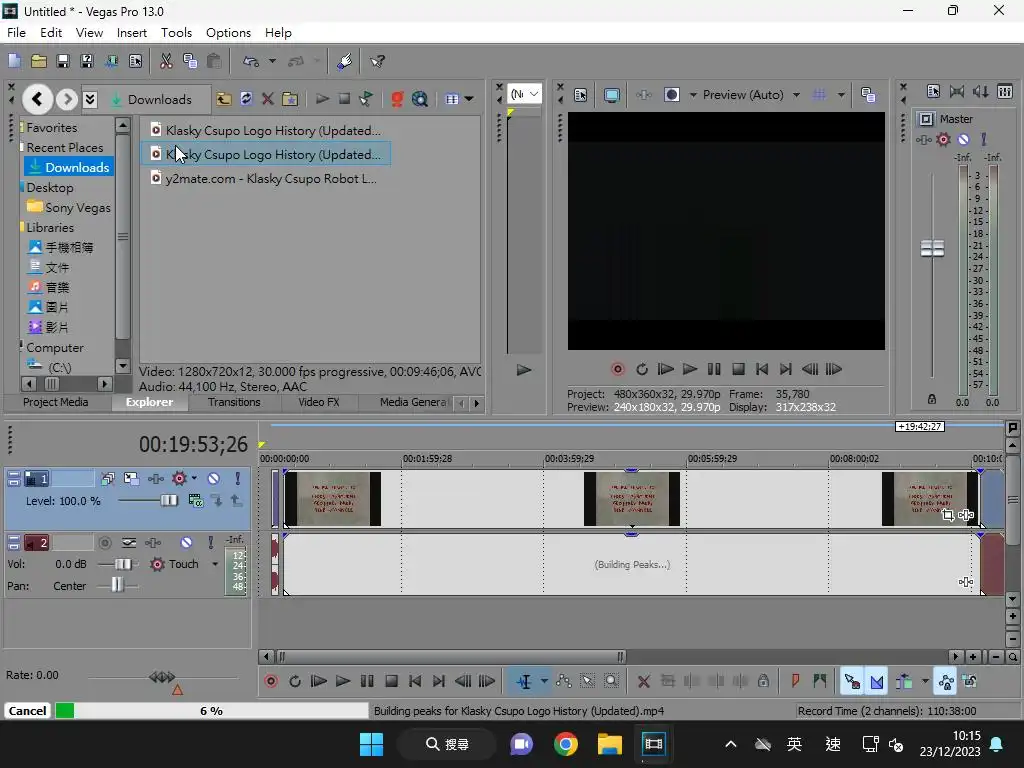The width and height of the screenshot is (1024, 768).
Task: Click track 1 Level slider
Action: 168,501
